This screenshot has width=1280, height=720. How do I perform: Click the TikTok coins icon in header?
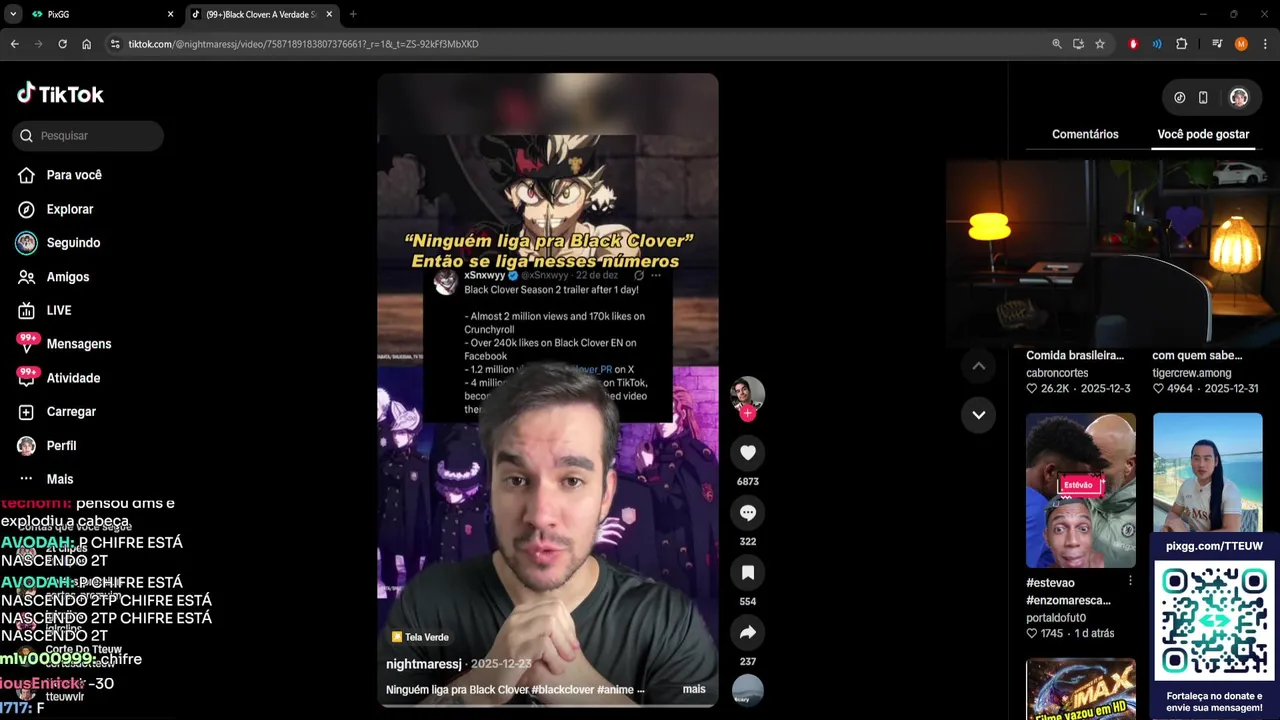(1179, 98)
